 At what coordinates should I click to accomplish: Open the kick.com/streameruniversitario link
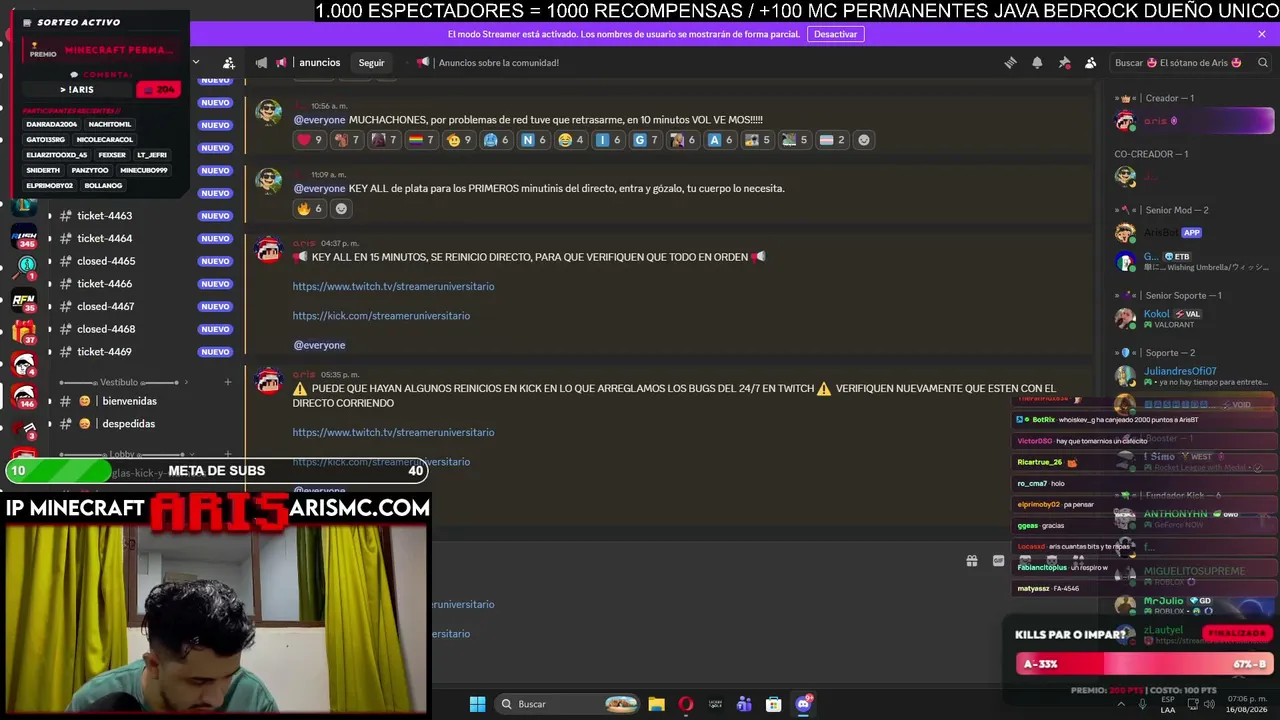[x=381, y=316]
